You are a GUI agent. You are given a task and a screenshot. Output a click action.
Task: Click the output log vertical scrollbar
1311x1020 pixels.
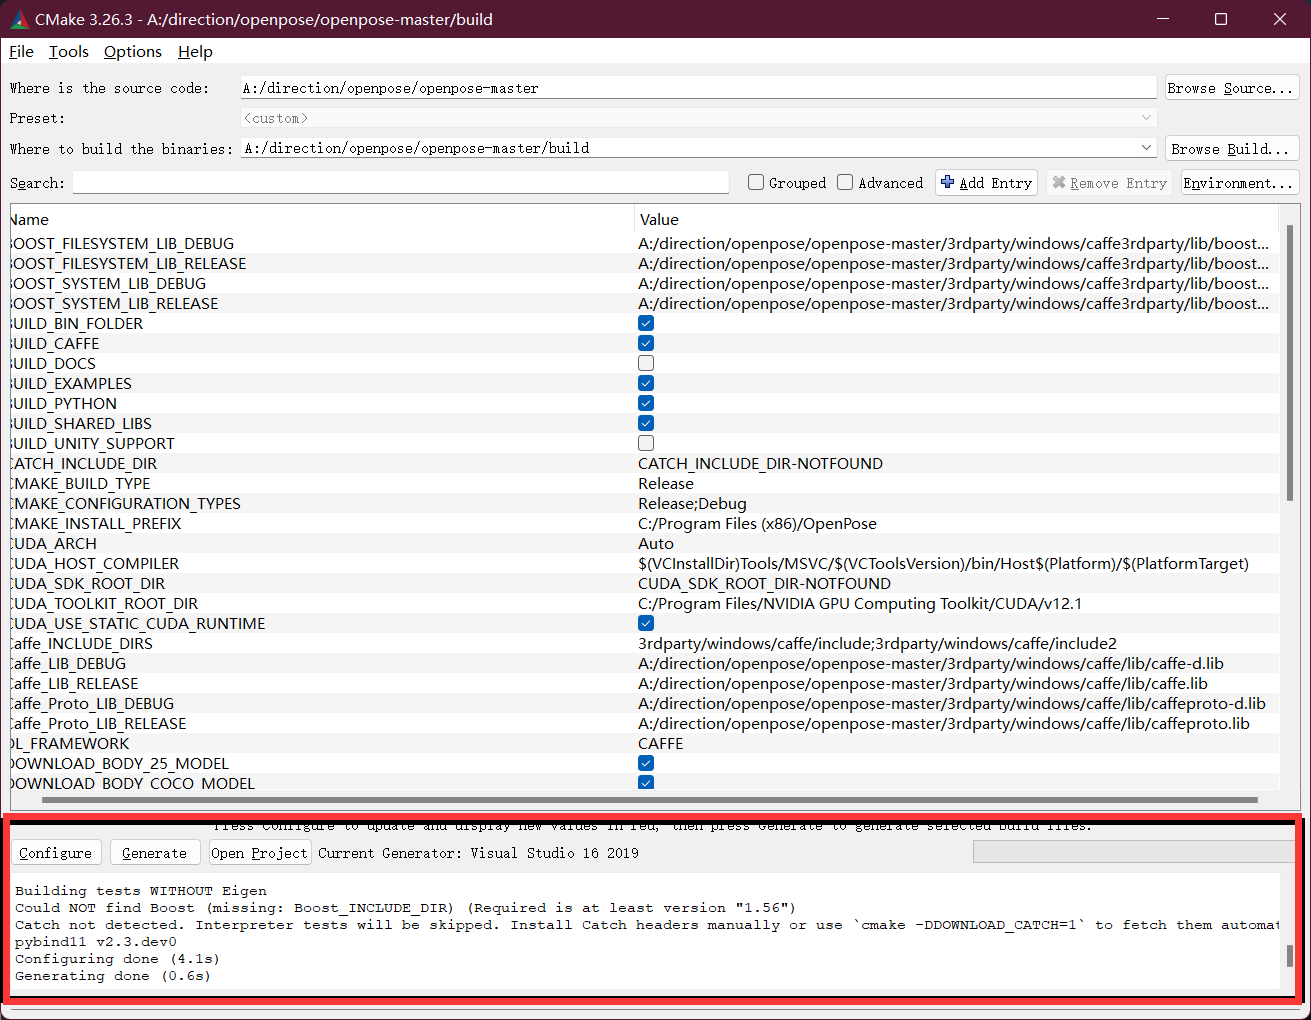[1289, 955]
